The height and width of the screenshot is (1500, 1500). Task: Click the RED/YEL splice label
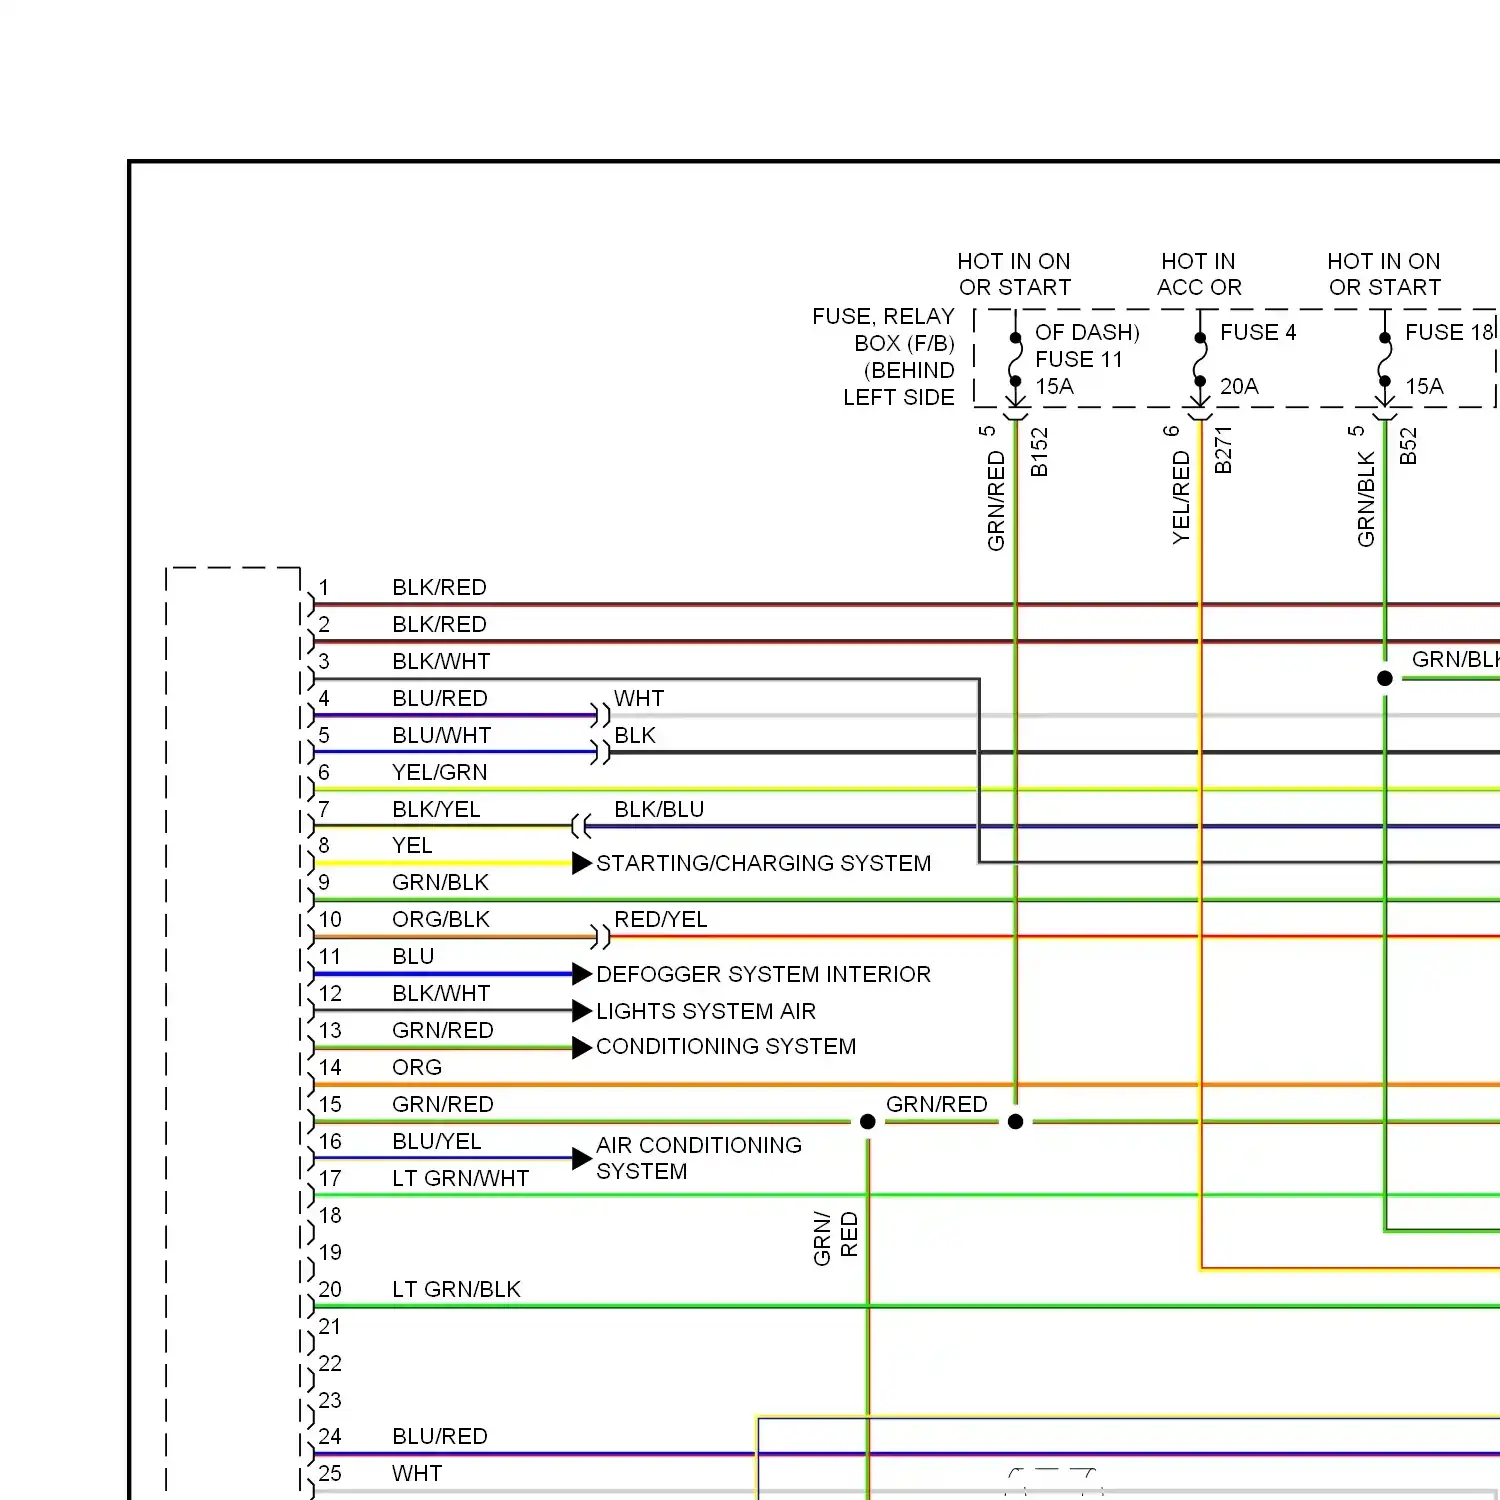click(661, 919)
